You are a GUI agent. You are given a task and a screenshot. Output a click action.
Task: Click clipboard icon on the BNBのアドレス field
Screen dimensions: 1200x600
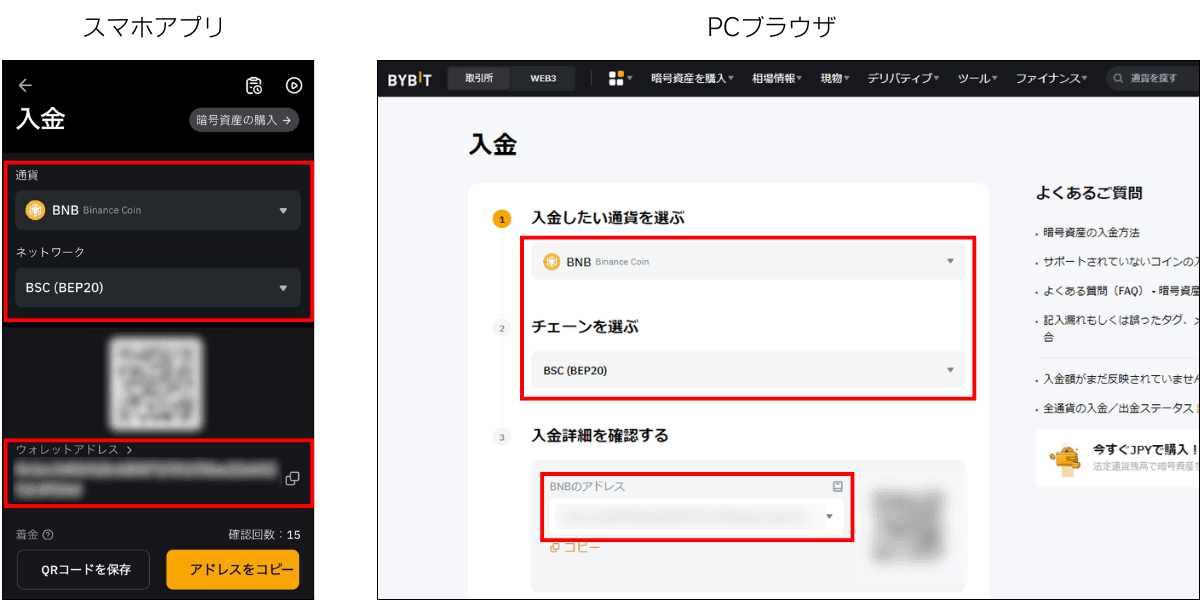[x=839, y=485]
